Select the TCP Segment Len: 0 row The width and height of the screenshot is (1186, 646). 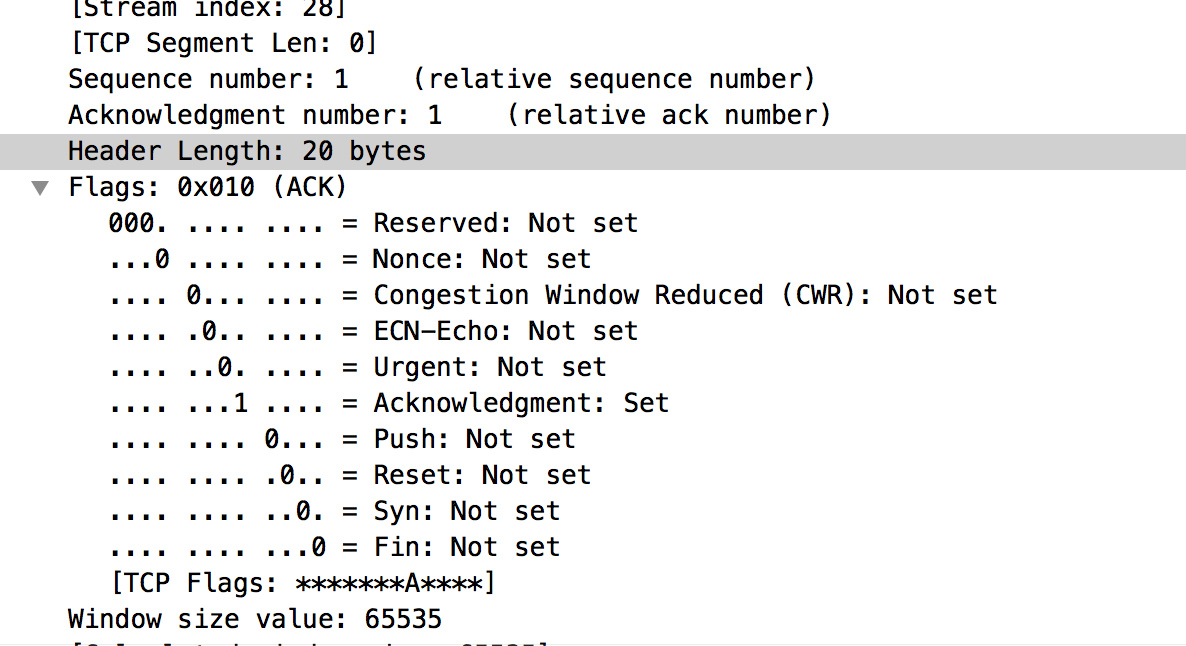coord(222,43)
